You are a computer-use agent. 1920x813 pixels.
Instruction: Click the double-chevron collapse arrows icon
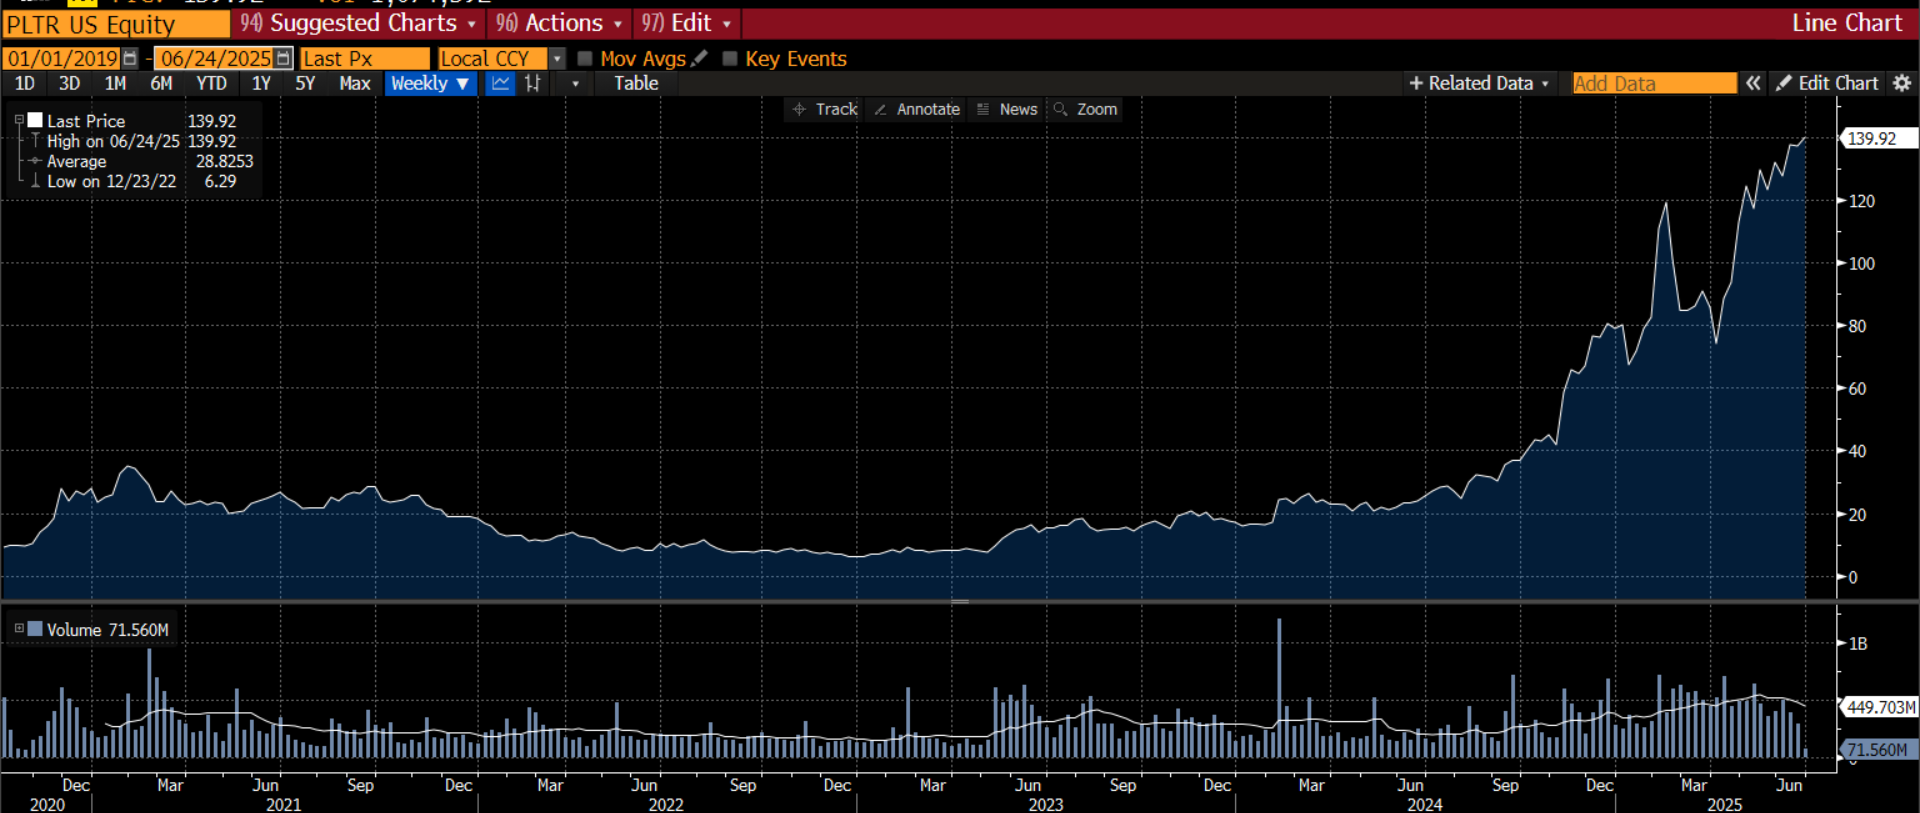pyautogui.click(x=1753, y=84)
